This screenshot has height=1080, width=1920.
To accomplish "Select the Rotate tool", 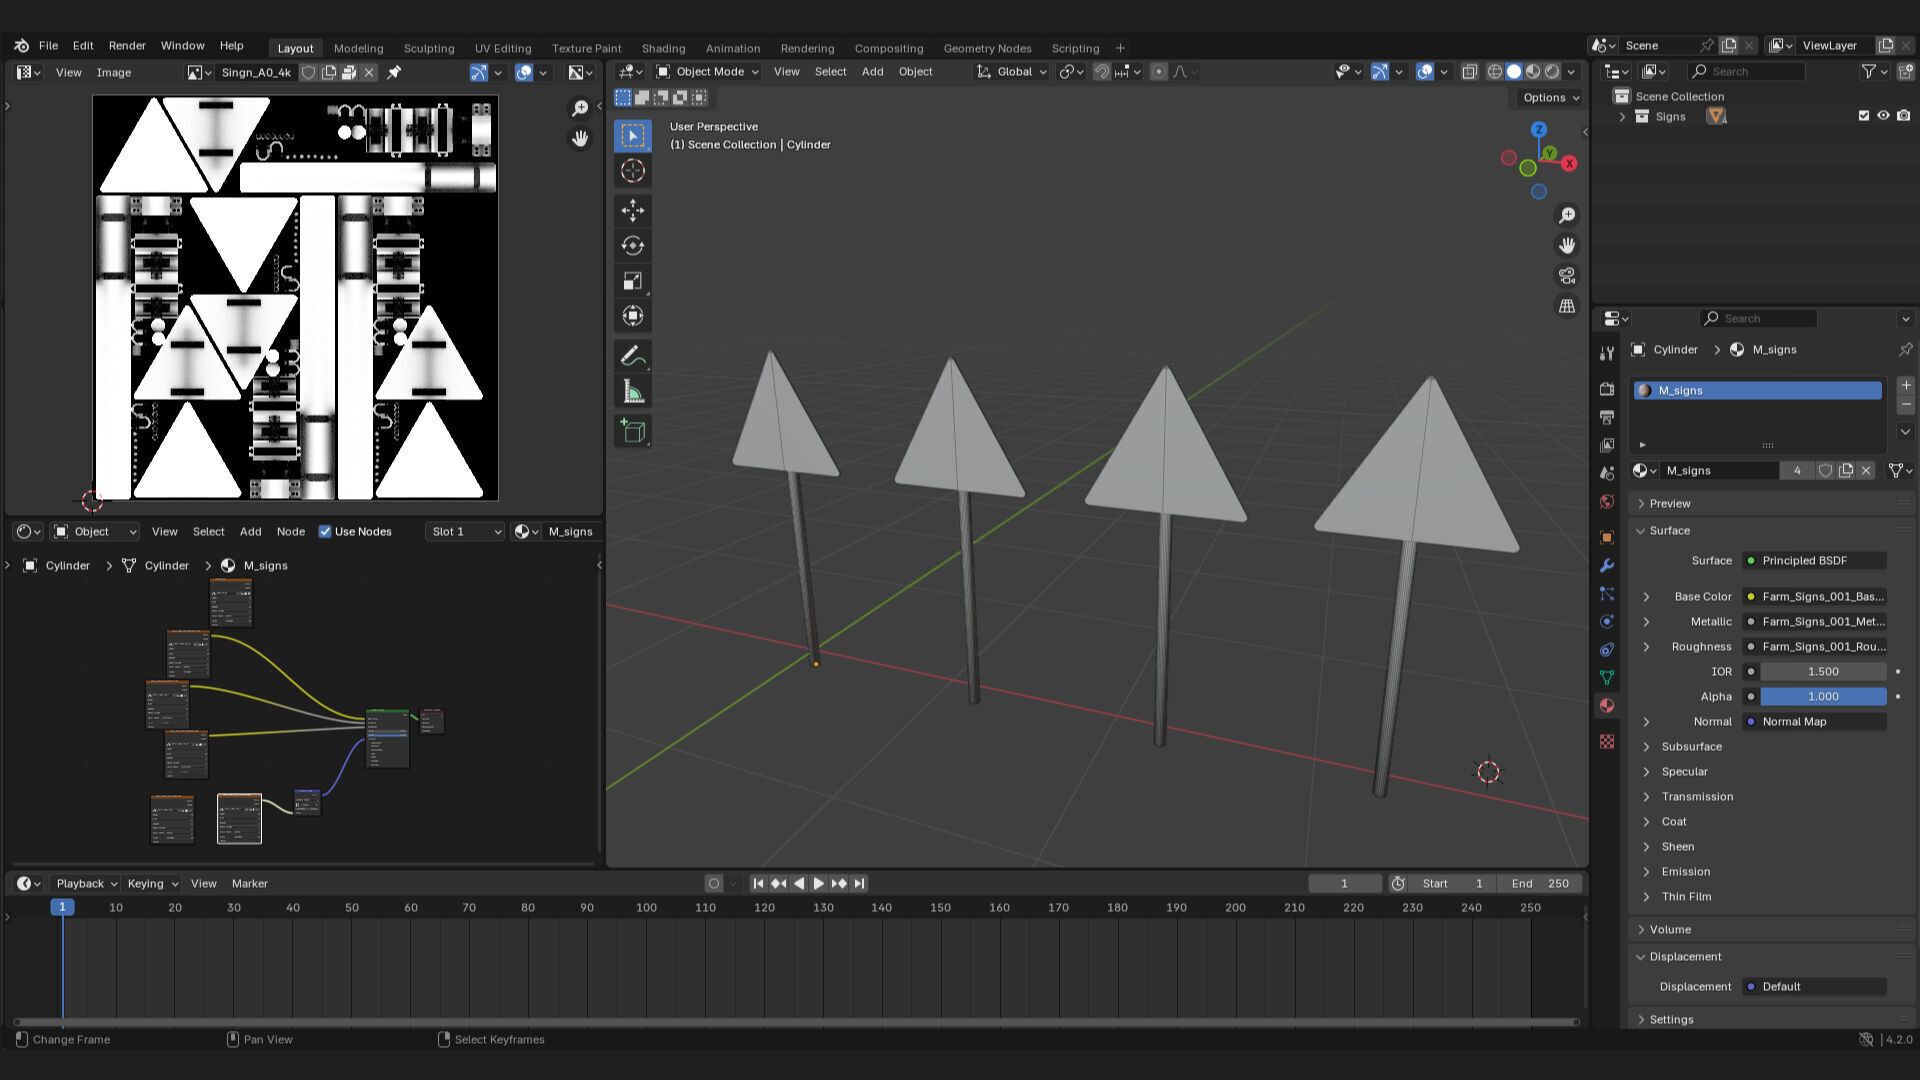I will point(632,246).
